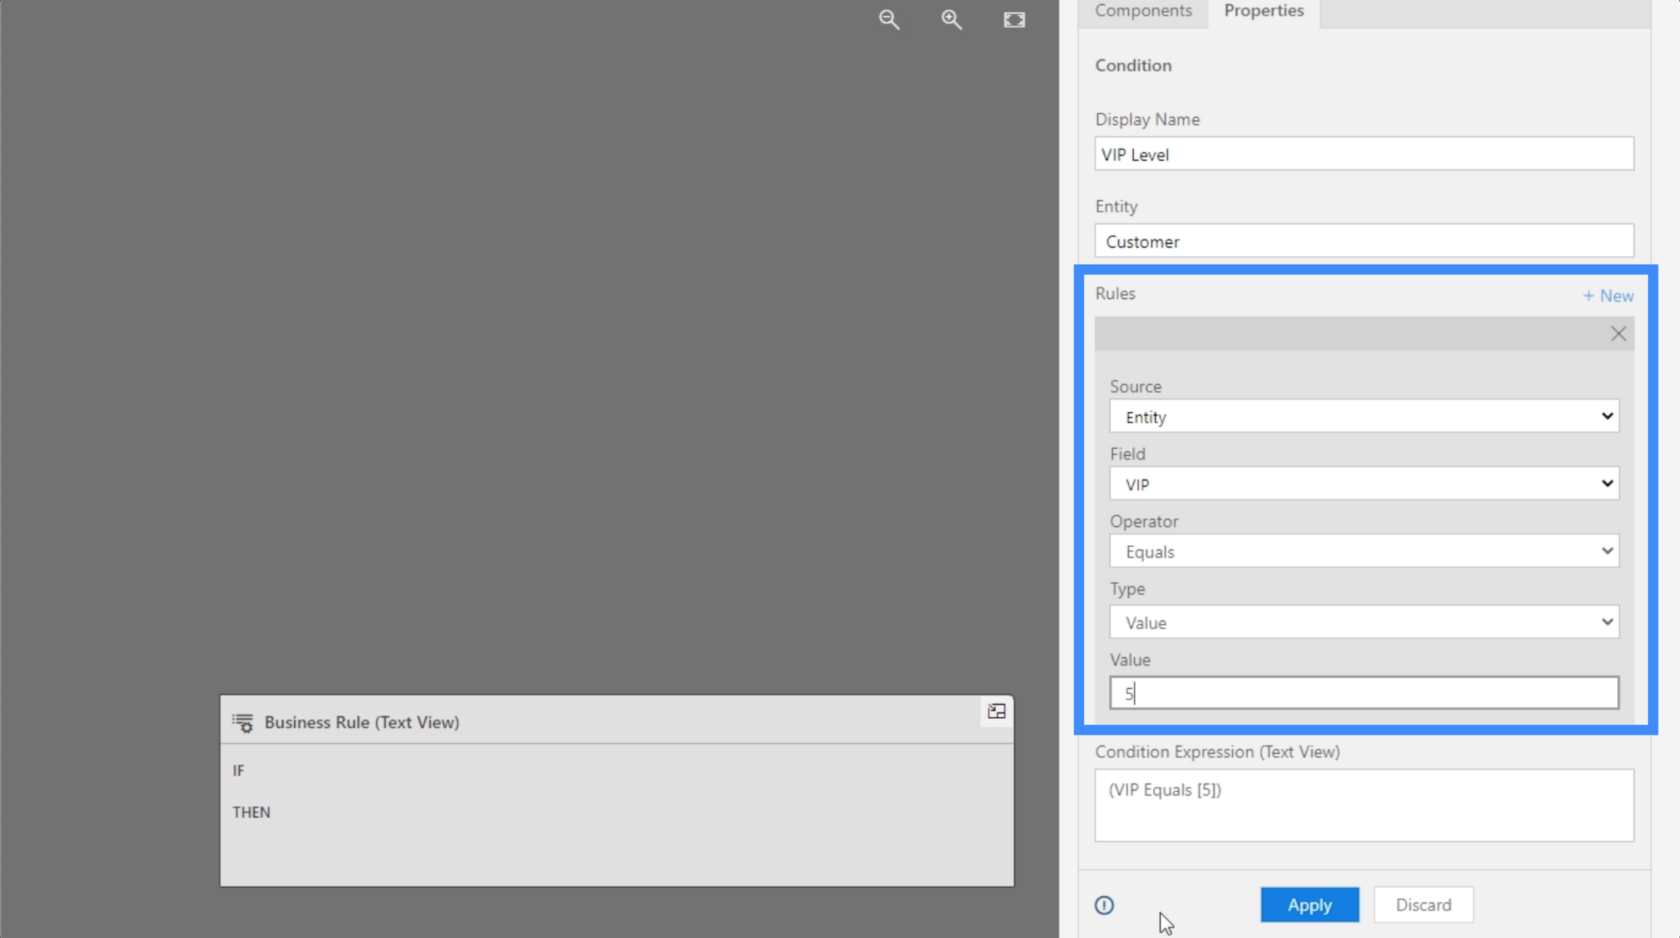Click the Entity field showing Customer
Image resolution: width=1680 pixels, height=938 pixels.
click(1364, 241)
